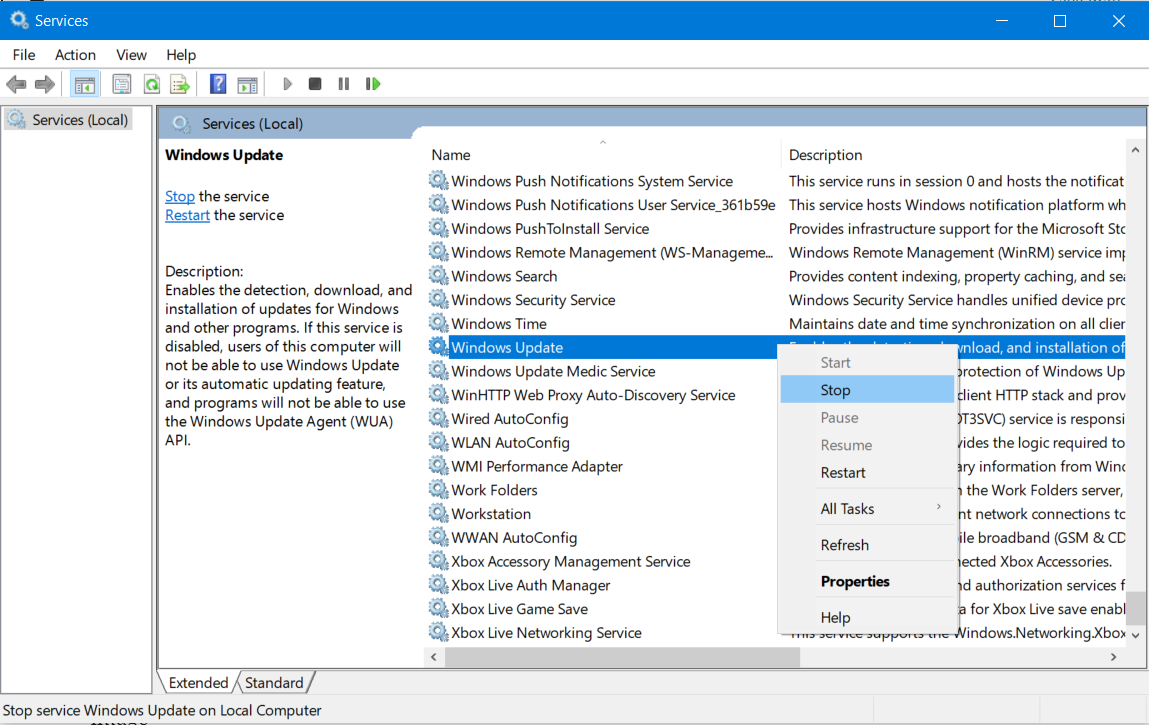Expand the All Tasks submenu
Screen dimensions: 1149x725
pyautogui.click(x=868, y=509)
